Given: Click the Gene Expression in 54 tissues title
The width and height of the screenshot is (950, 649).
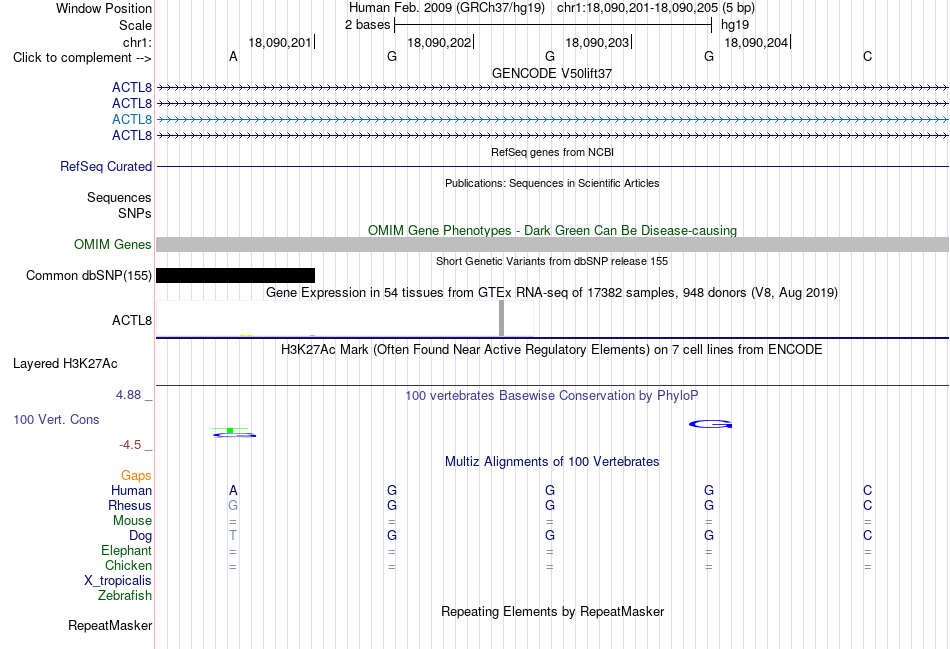Looking at the screenshot, I should click(552, 293).
